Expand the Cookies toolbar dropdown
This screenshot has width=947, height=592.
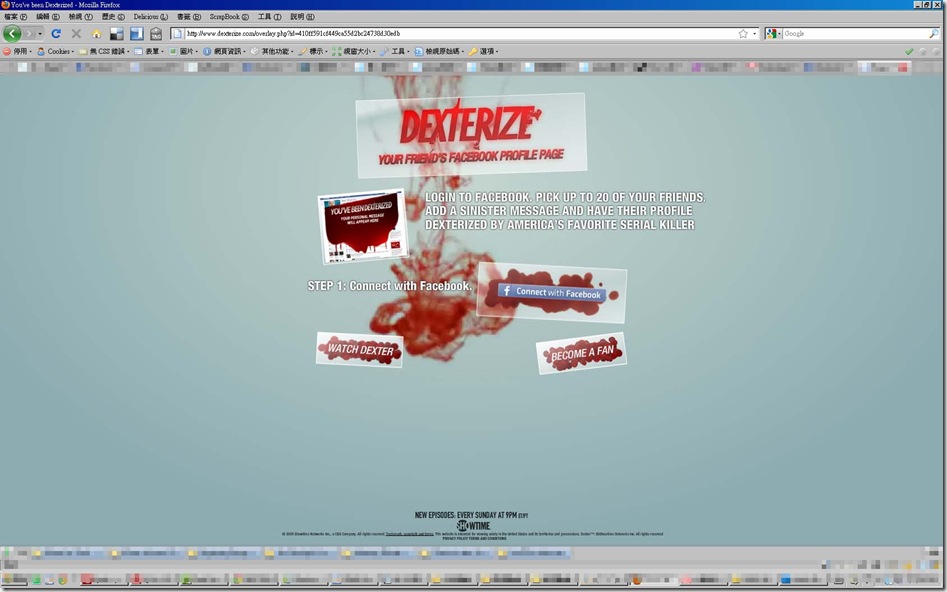pos(55,51)
